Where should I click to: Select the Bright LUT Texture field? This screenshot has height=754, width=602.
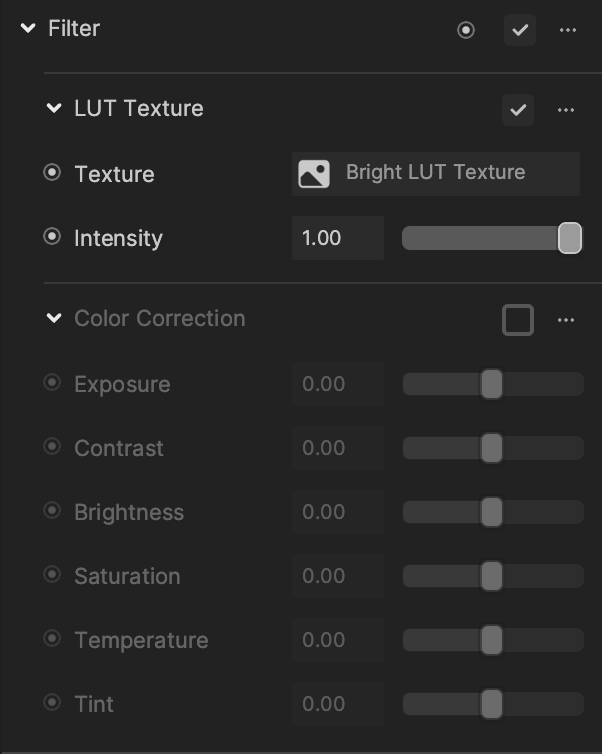pos(436,174)
